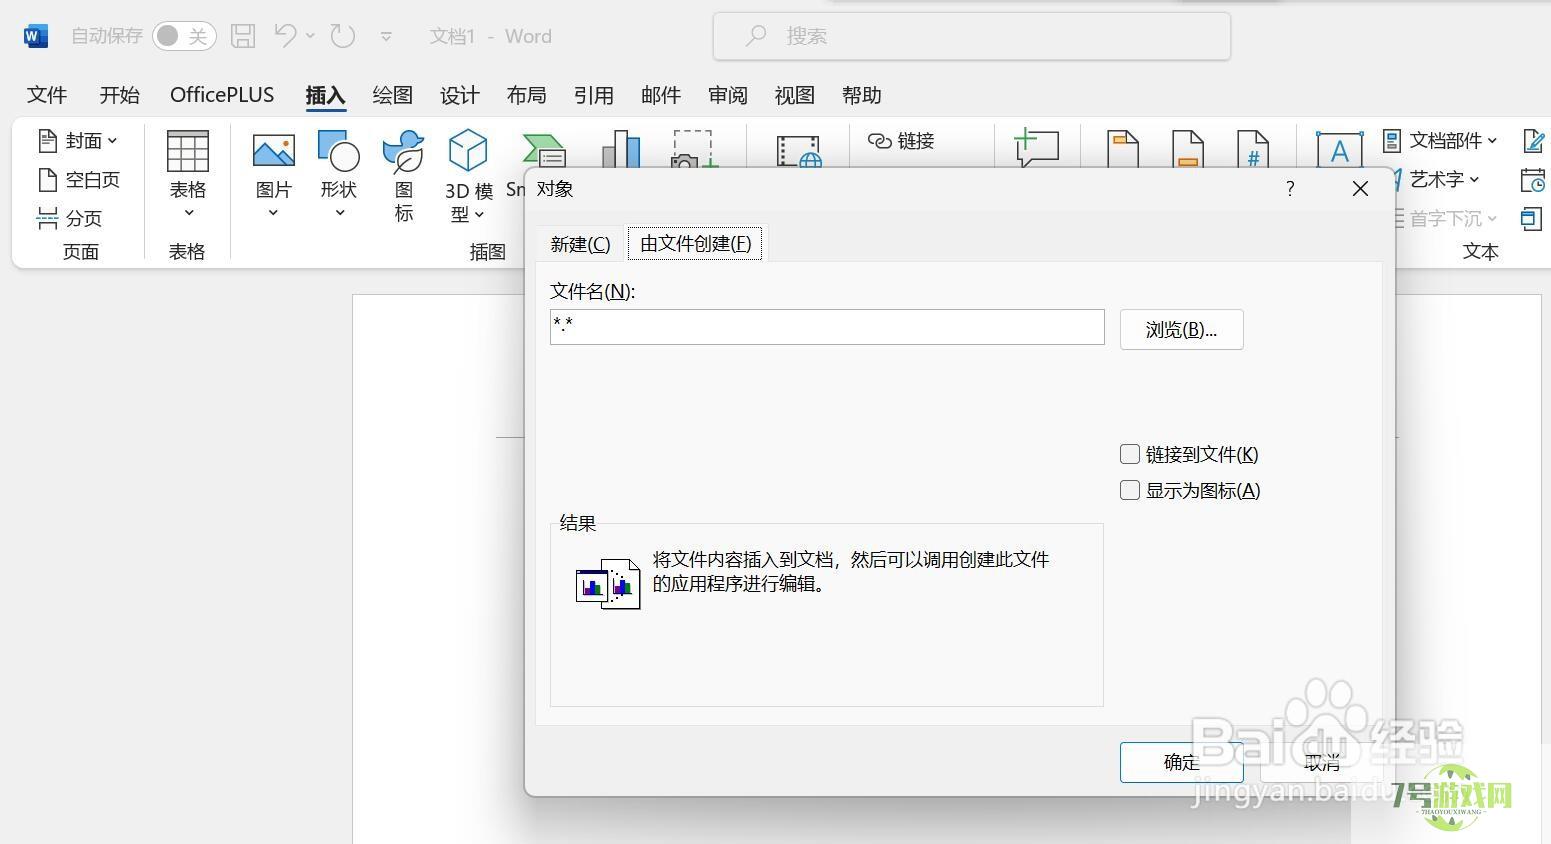Open the 审阅 ribbon tab
Viewport: 1551px width, 844px height.
click(x=728, y=95)
